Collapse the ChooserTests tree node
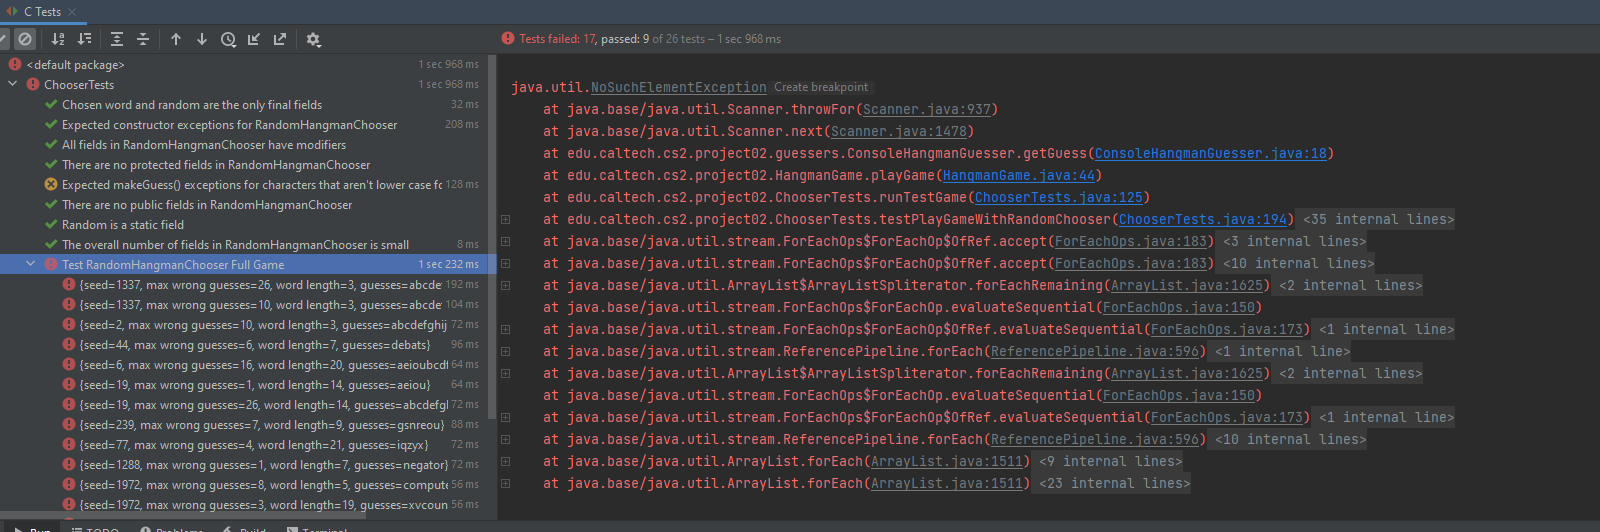Viewport: 1600px width, 532px height. pos(13,85)
